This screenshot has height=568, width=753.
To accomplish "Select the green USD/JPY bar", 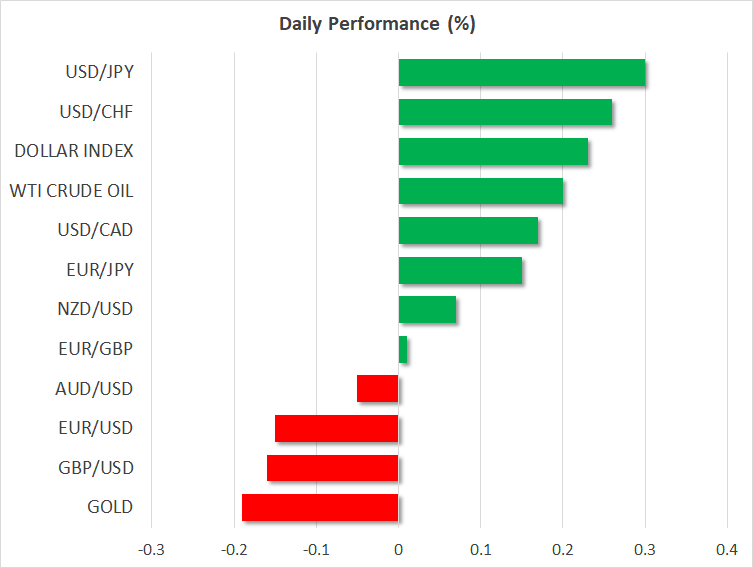I will (x=521, y=73).
